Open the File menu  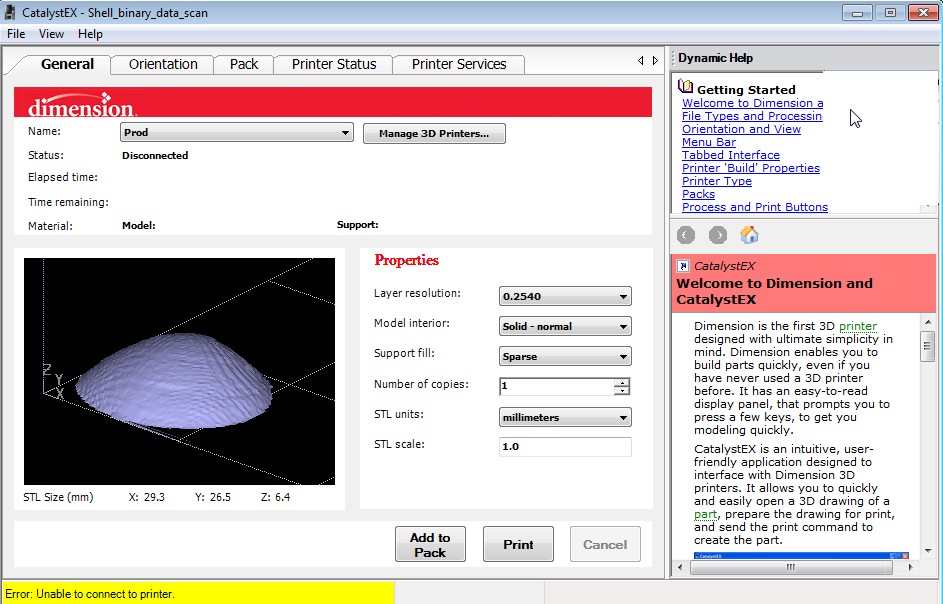tap(16, 34)
